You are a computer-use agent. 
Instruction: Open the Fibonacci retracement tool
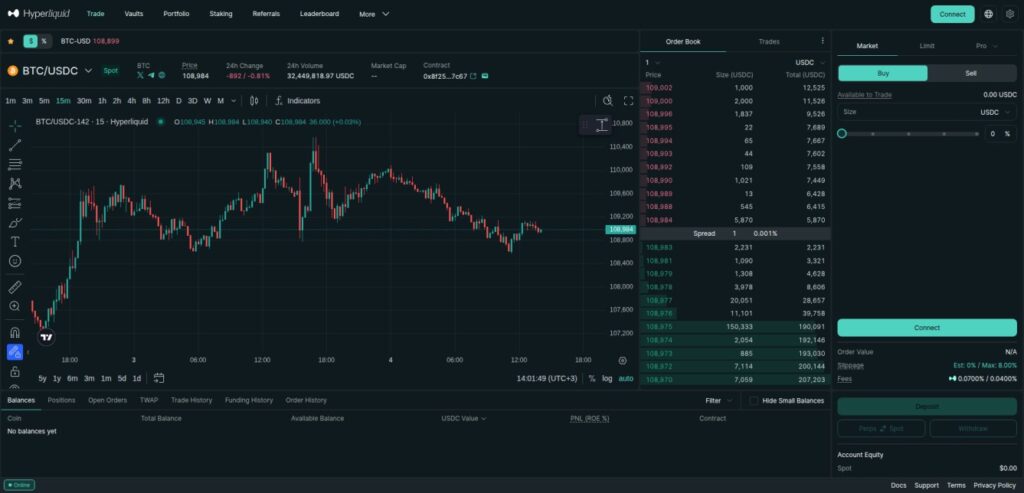click(15, 165)
